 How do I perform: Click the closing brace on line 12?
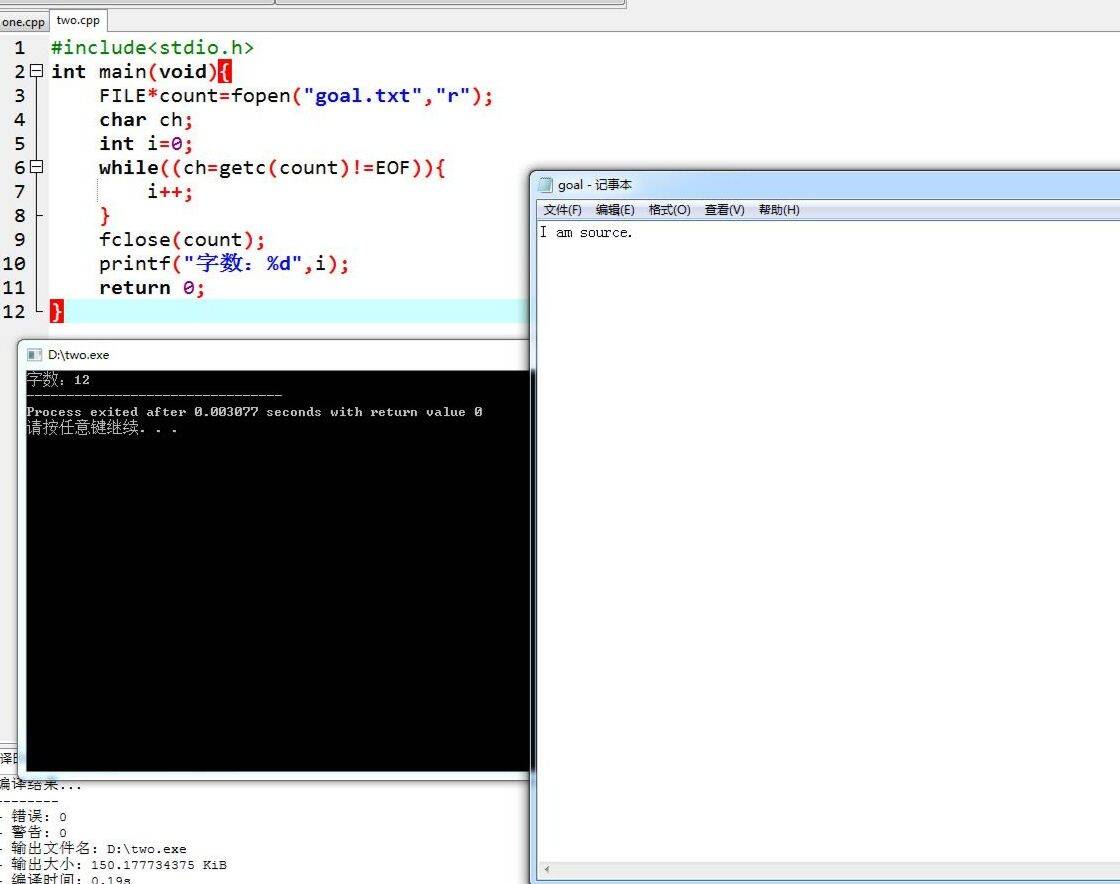(56, 311)
